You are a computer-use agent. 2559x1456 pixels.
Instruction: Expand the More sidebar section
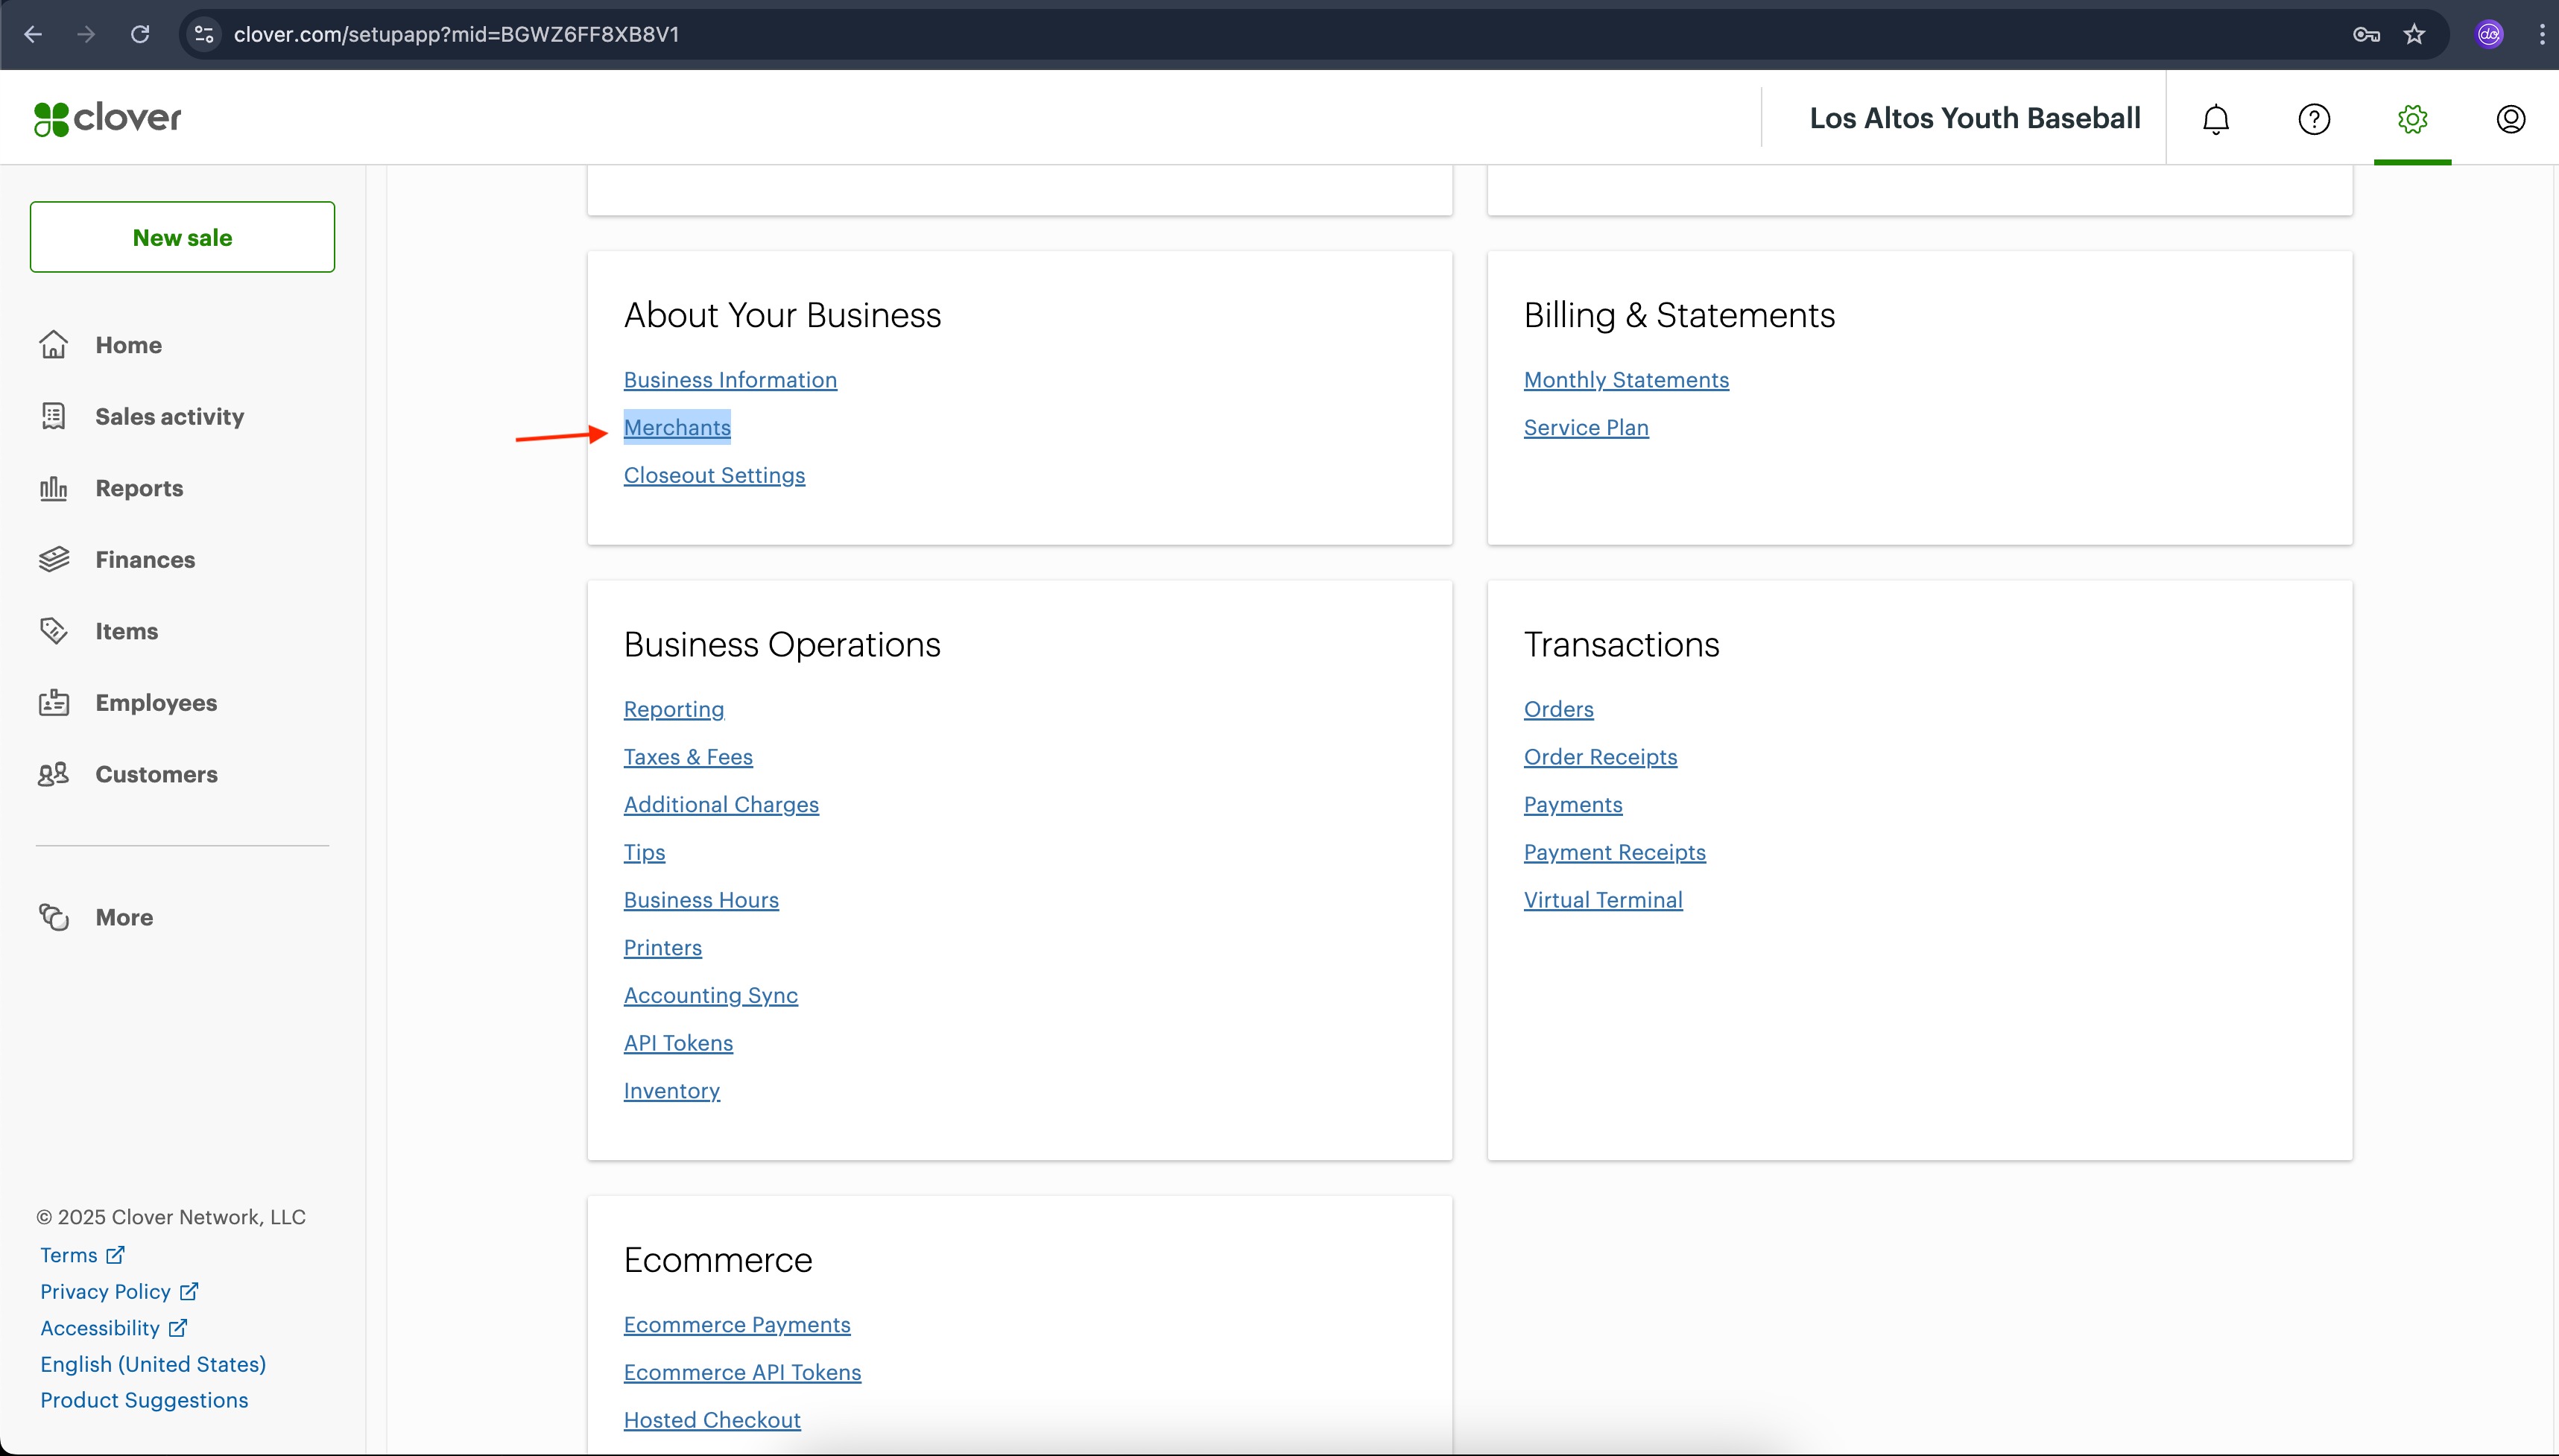(124, 917)
